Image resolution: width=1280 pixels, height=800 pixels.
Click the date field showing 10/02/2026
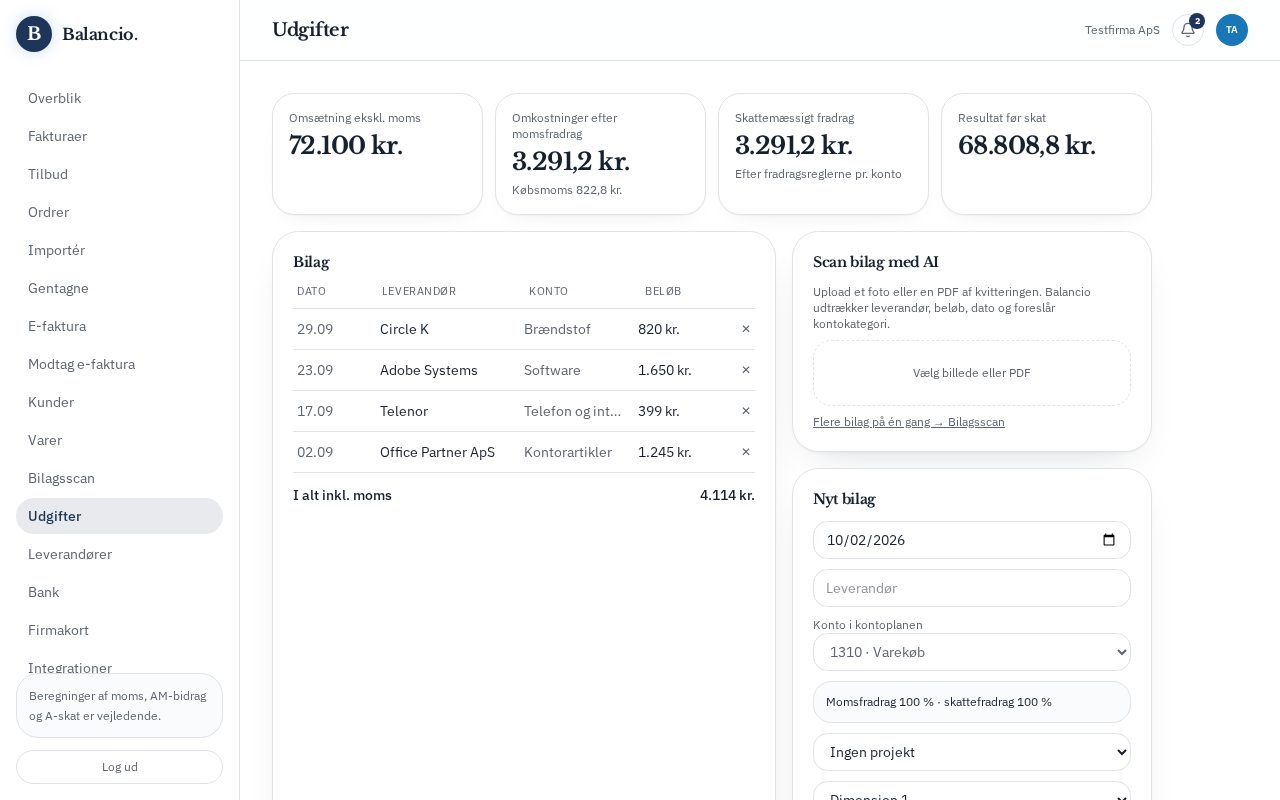(x=972, y=540)
